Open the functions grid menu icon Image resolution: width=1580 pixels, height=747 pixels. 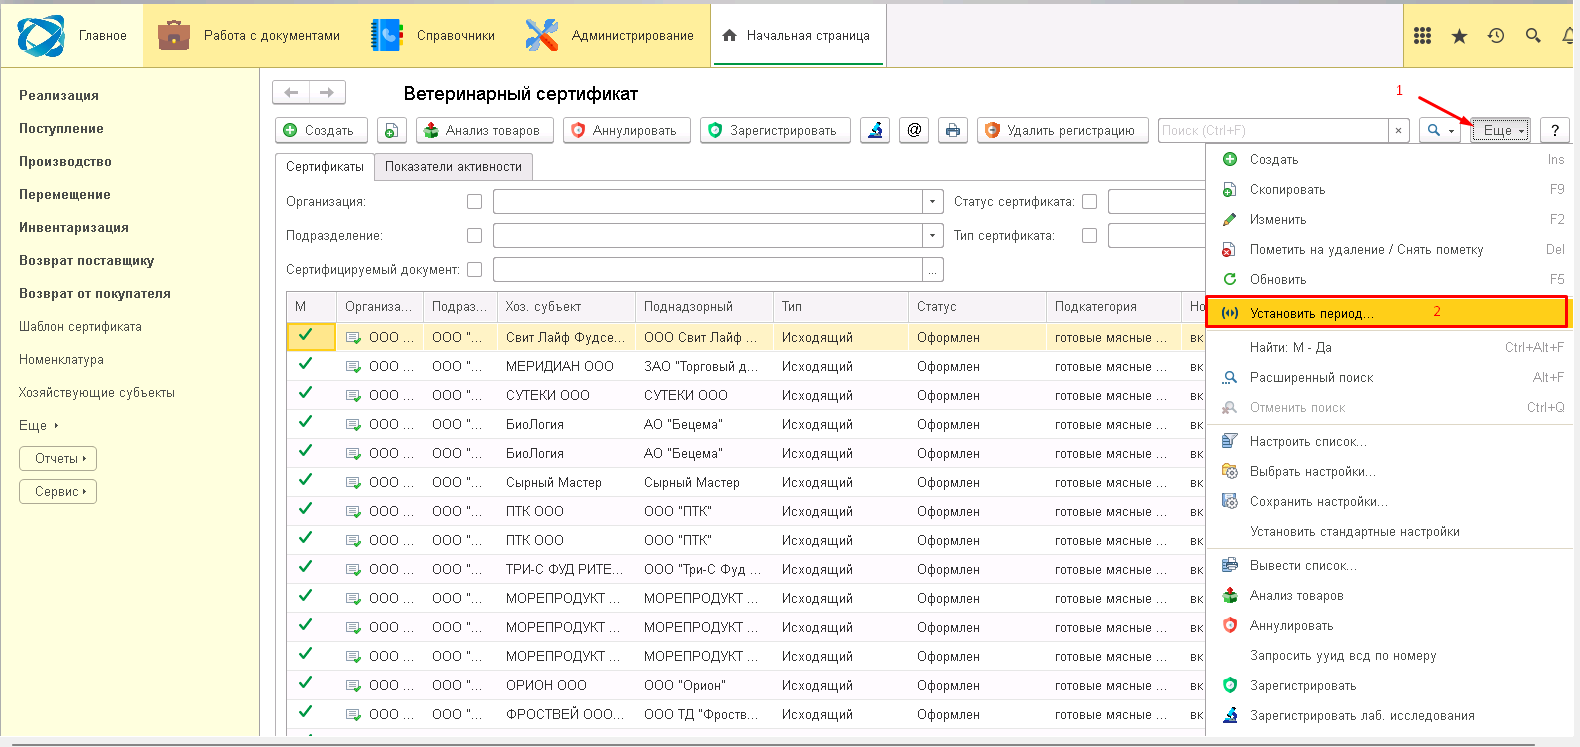1422,36
